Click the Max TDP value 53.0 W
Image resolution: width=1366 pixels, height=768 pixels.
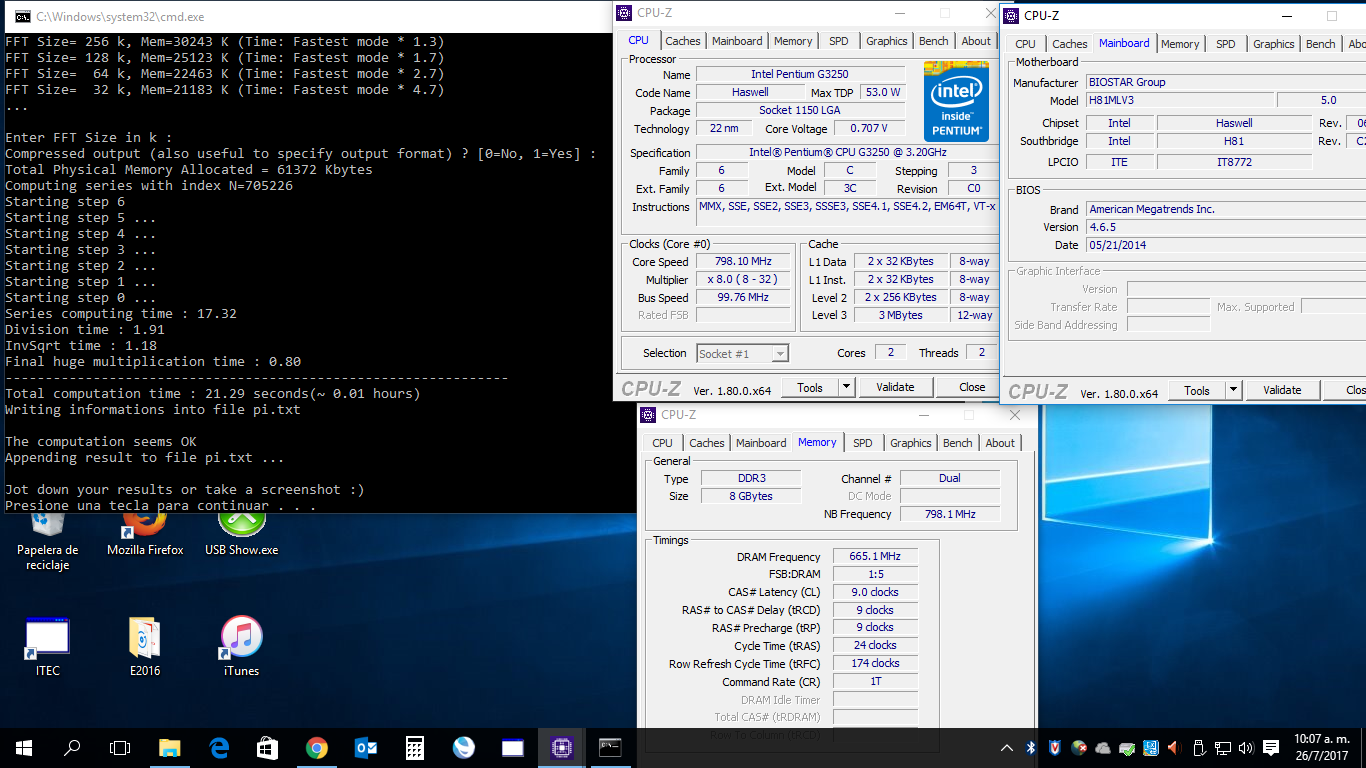883,92
